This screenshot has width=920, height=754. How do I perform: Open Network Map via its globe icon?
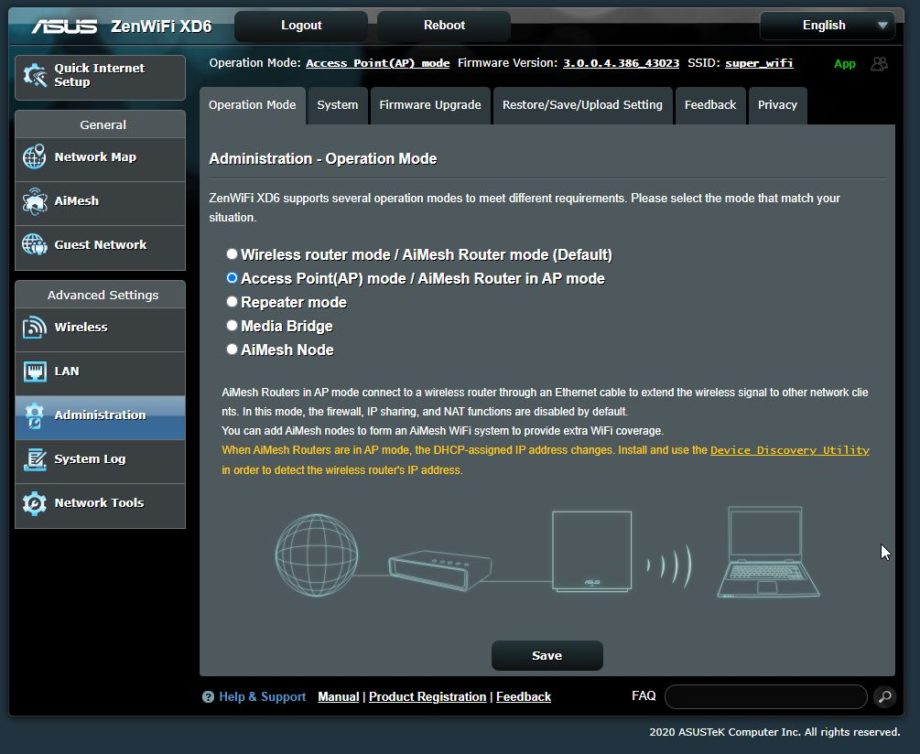35,158
